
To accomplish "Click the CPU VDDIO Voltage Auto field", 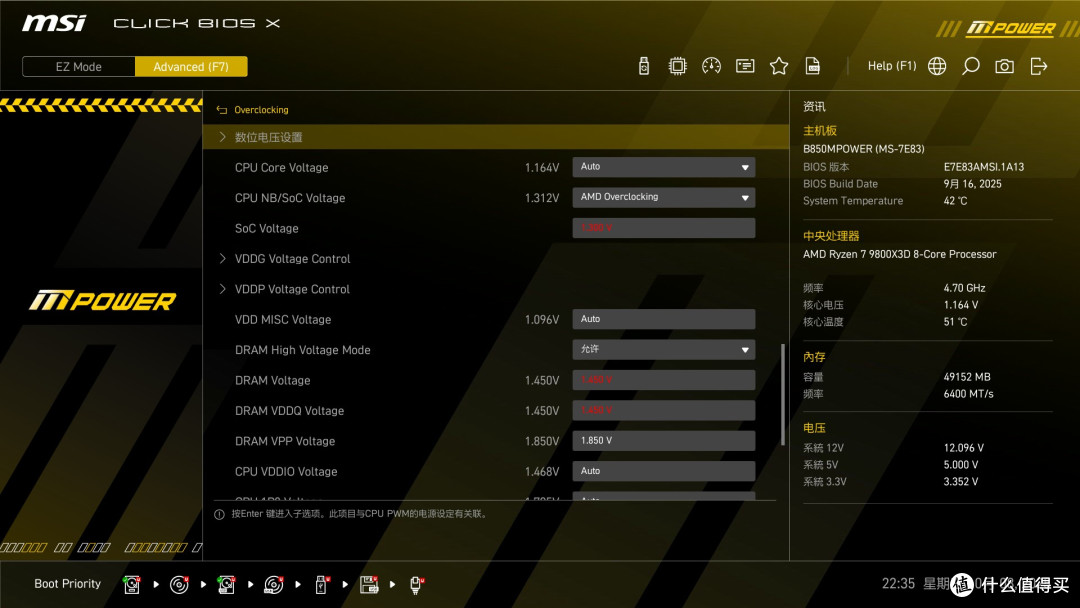I will coord(663,471).
